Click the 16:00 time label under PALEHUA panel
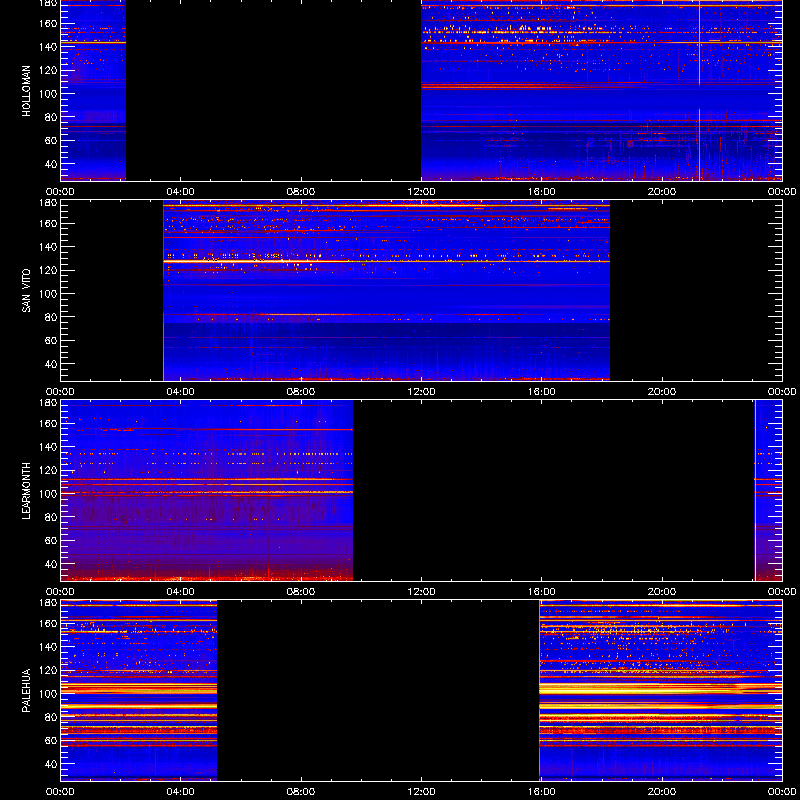Image resolution: width=800 pixels, height=800 pixels. coord(542,792)
